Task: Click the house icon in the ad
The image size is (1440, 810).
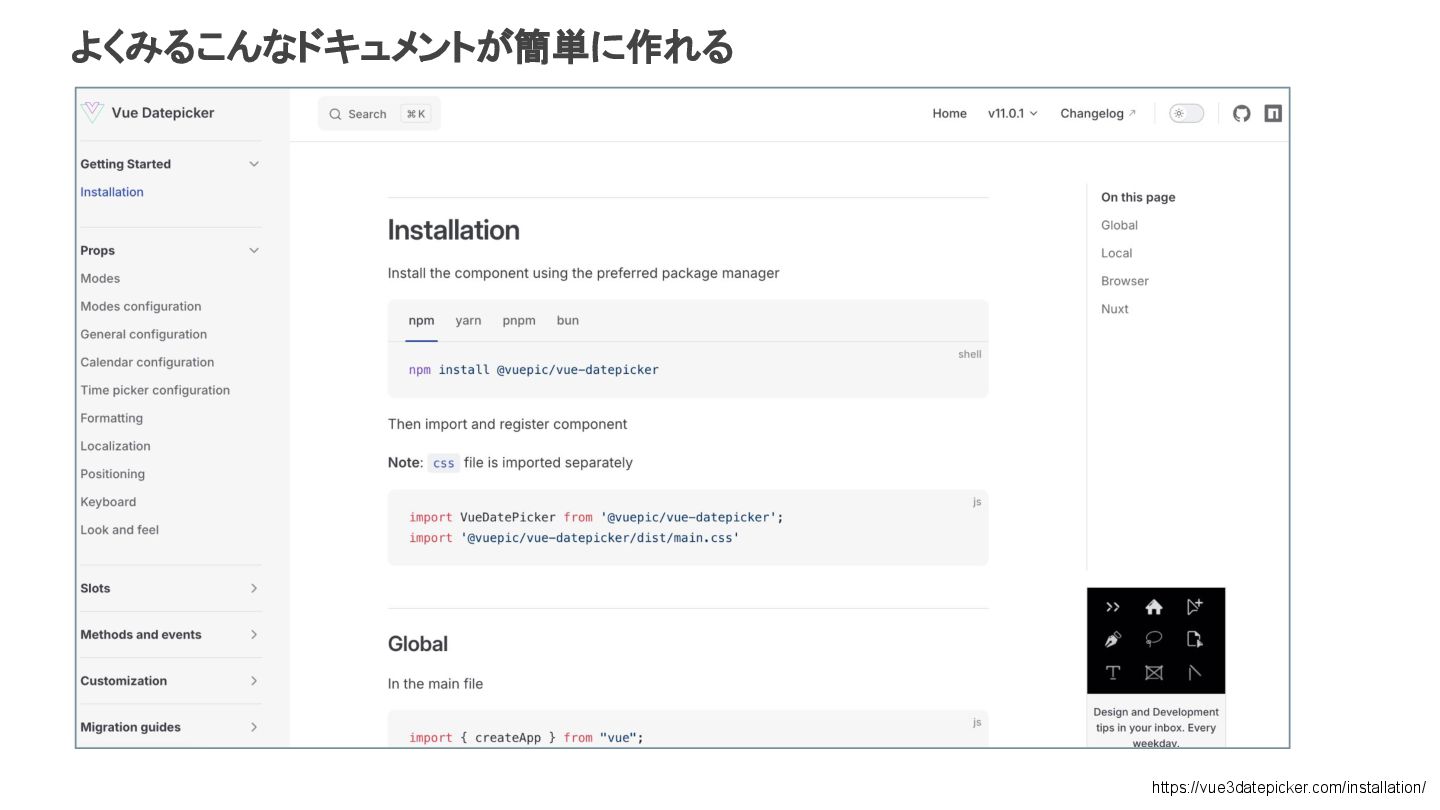Action: point(1154,607)
